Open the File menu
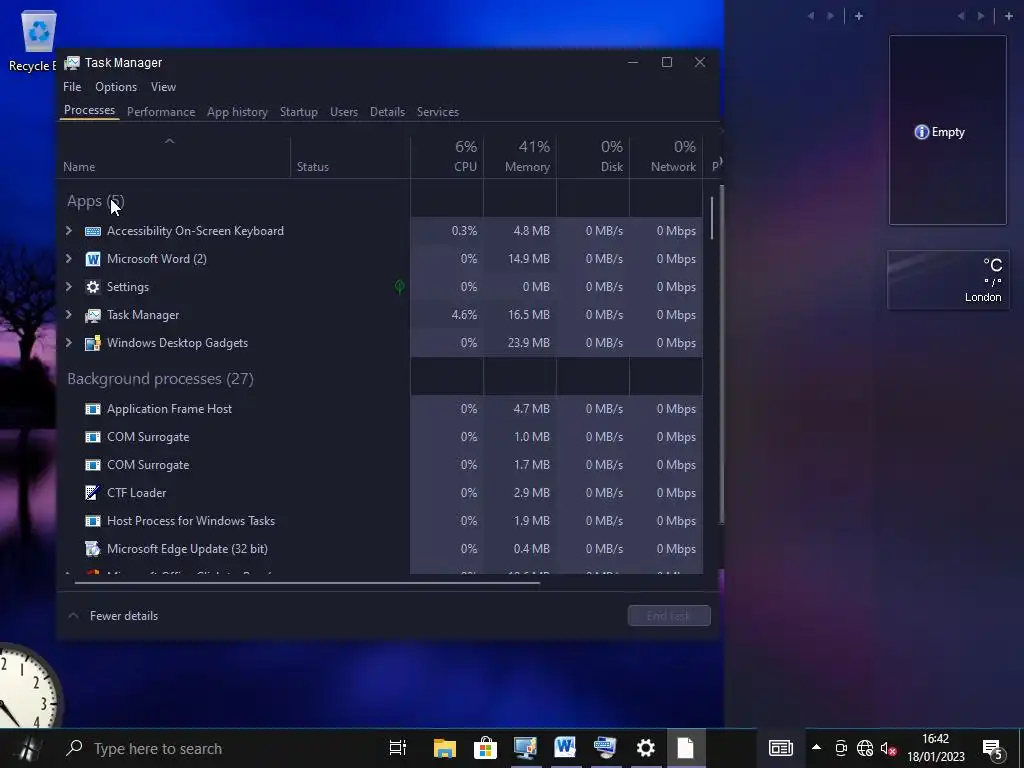 tap(72, 87)
